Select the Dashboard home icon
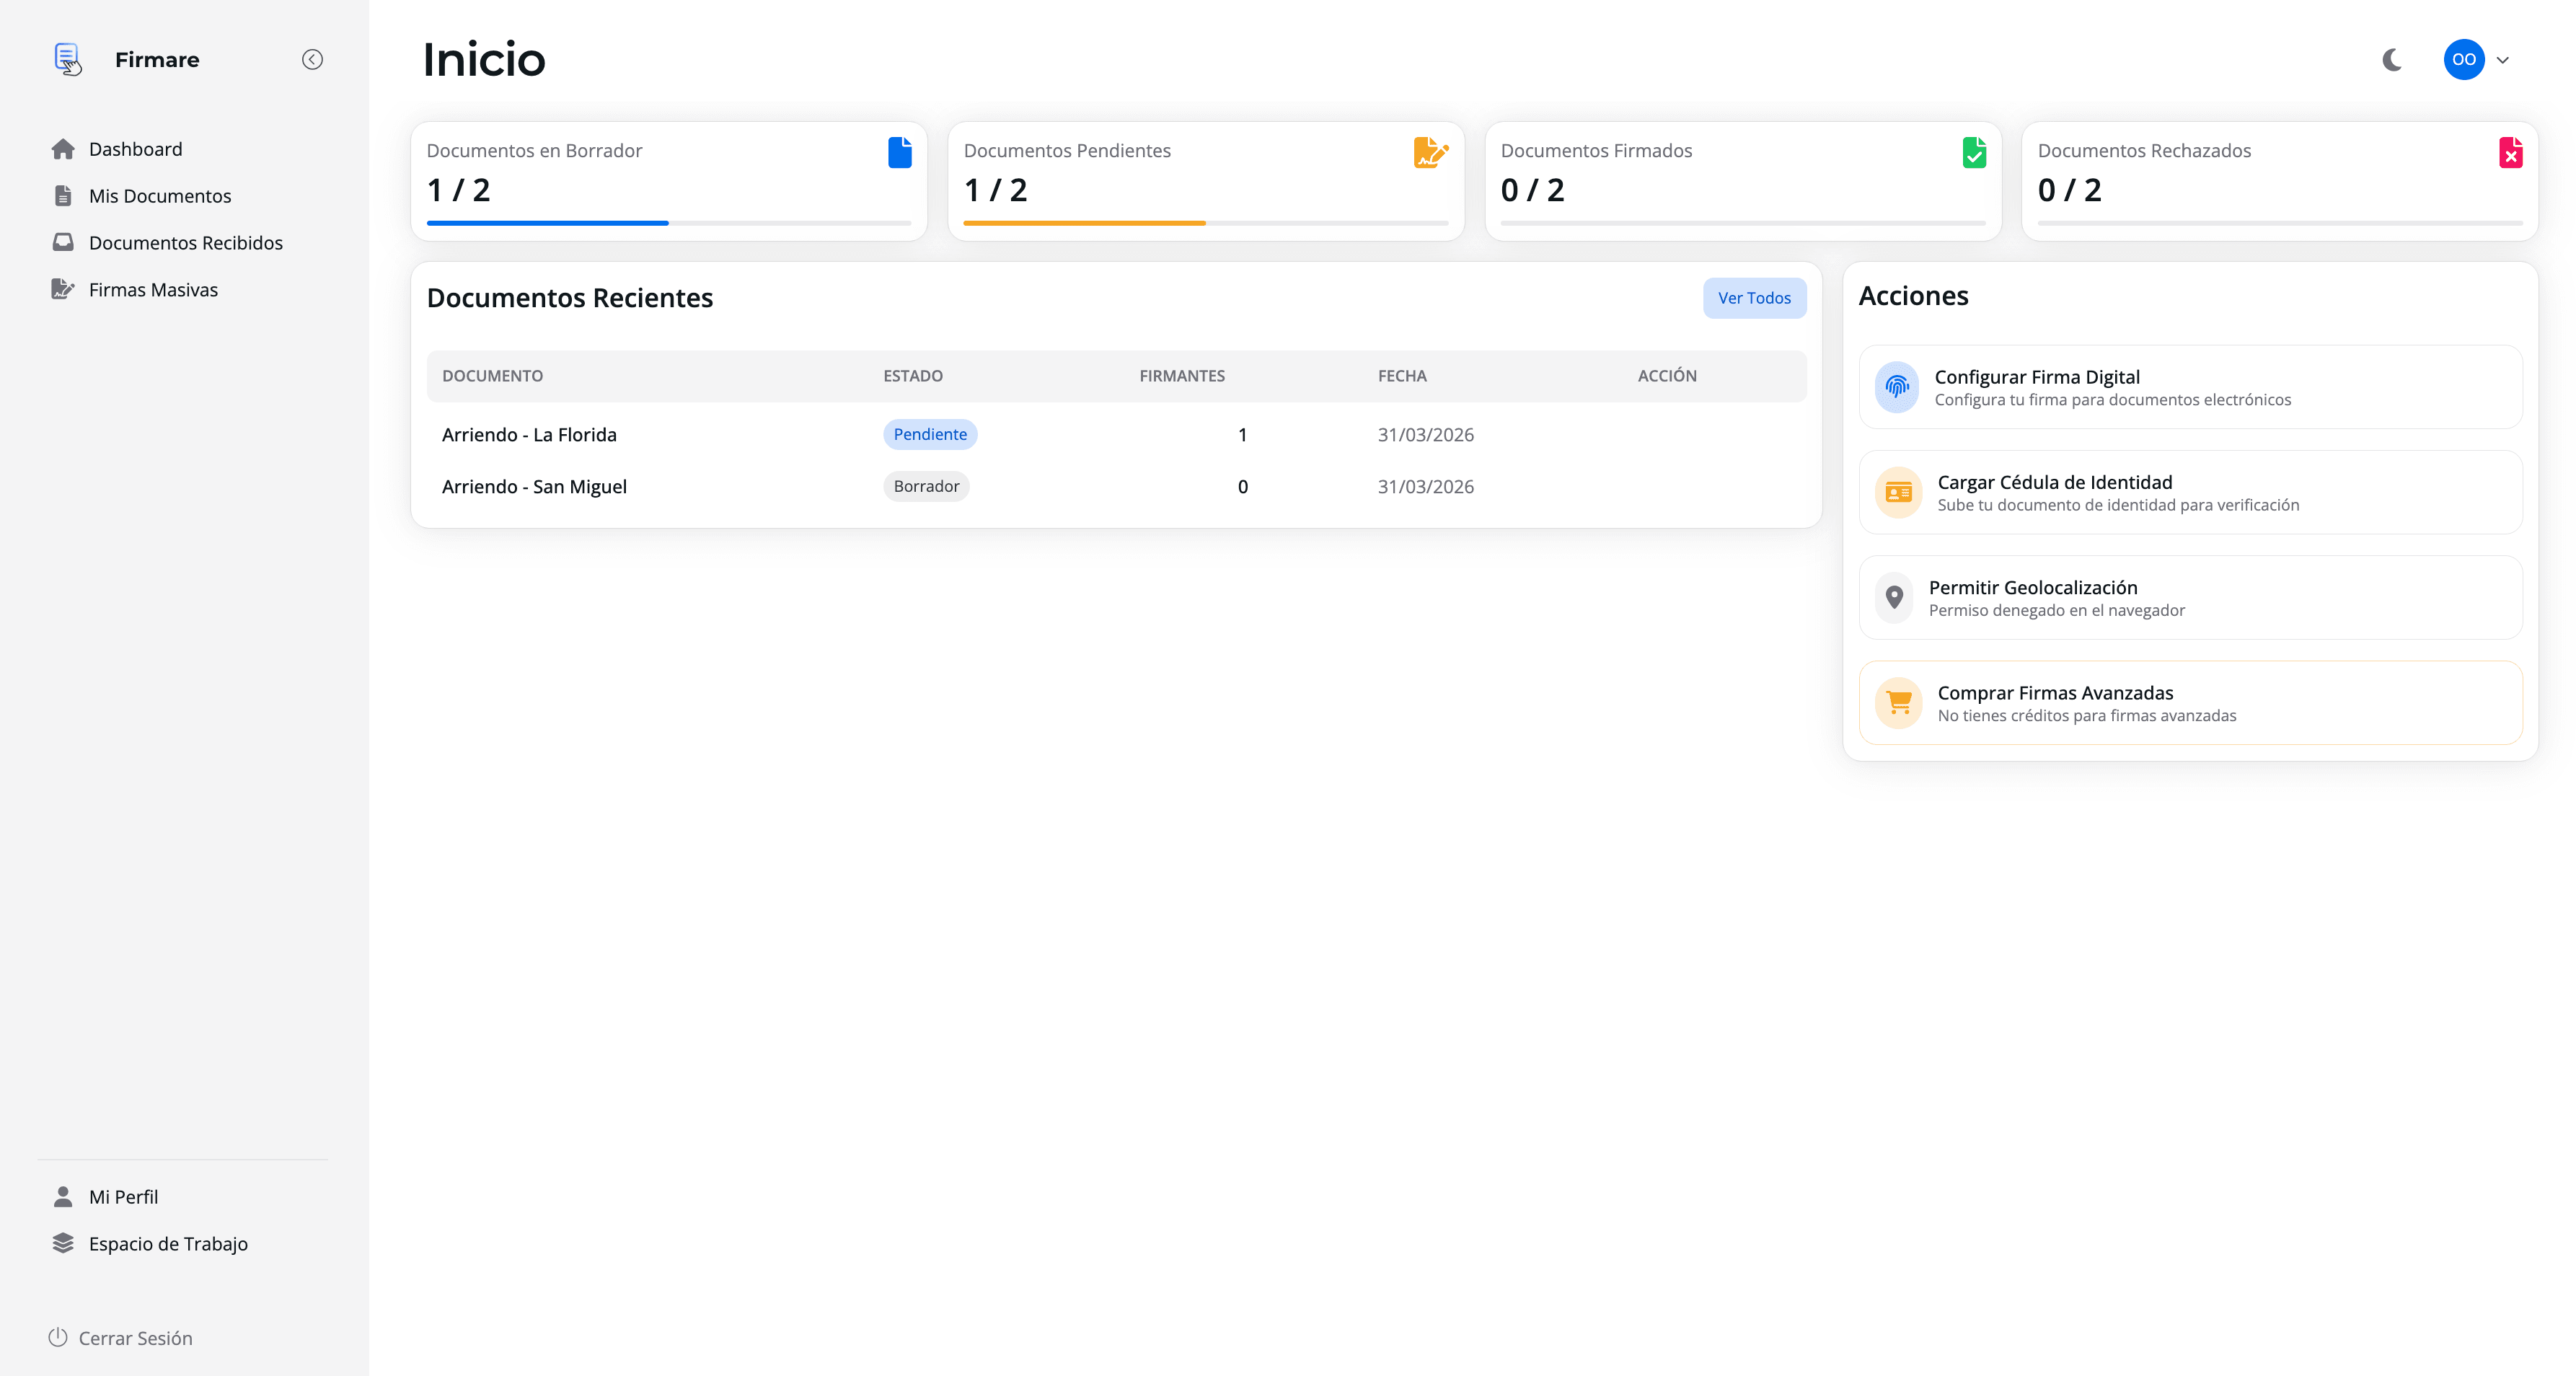Image resolution: width=2576 pixels, height=1376 pixels. coord(63,148)
